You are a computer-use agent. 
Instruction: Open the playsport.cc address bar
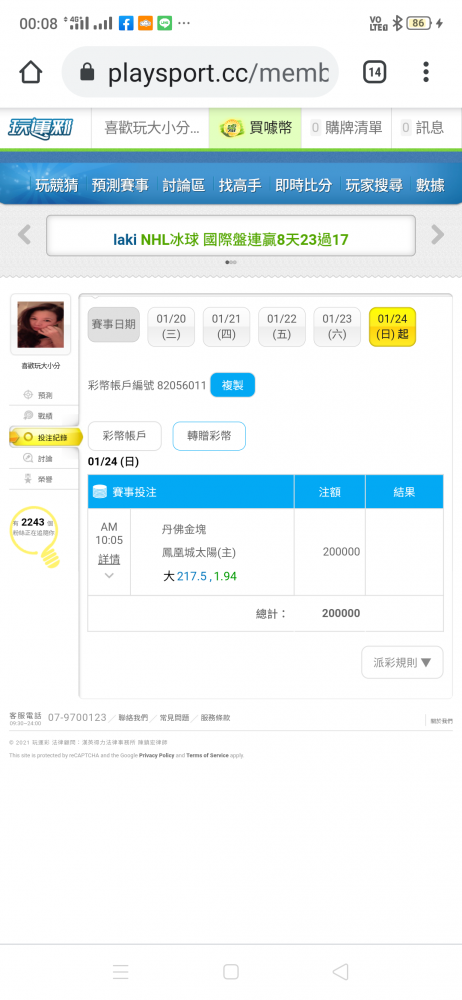click(x=200, y=72)
